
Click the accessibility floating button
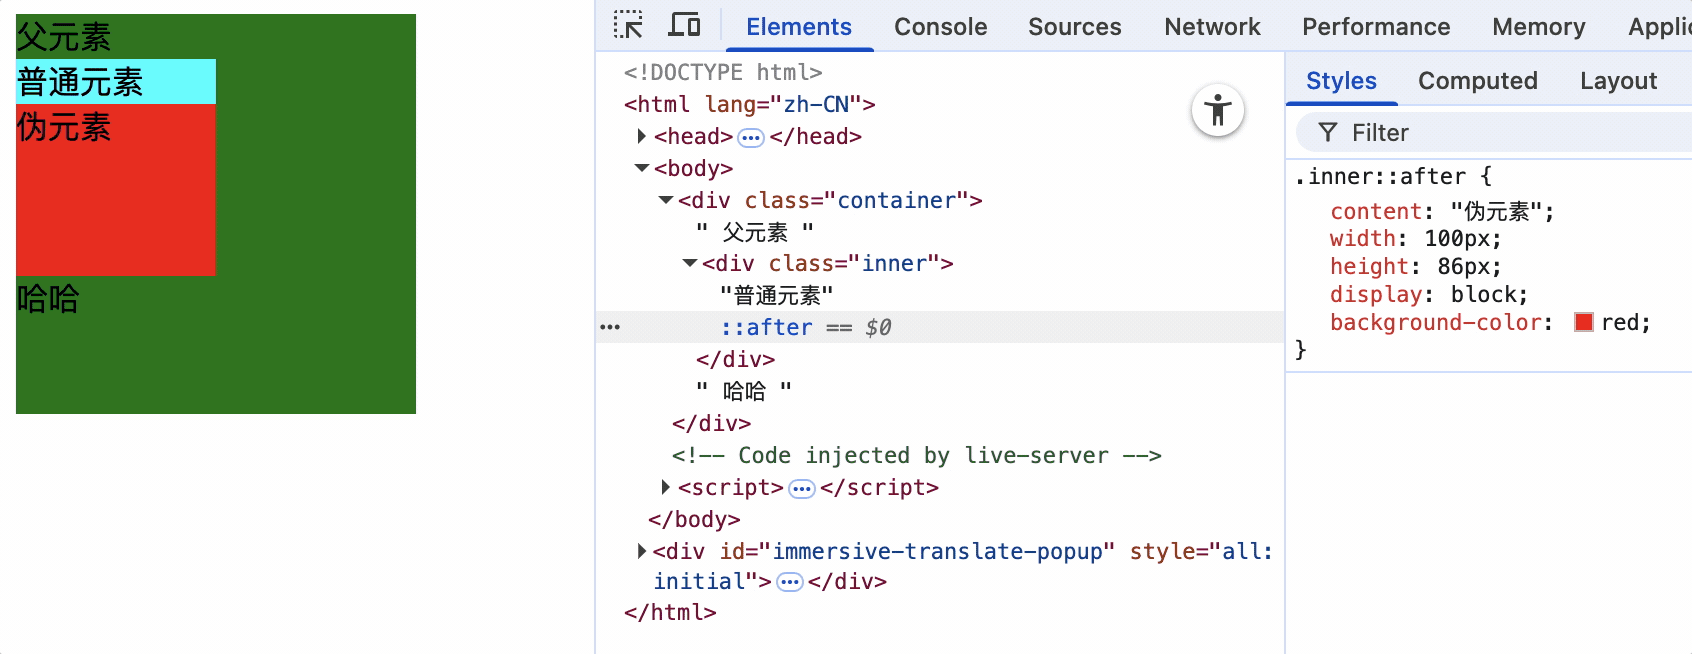point(1217,110)
